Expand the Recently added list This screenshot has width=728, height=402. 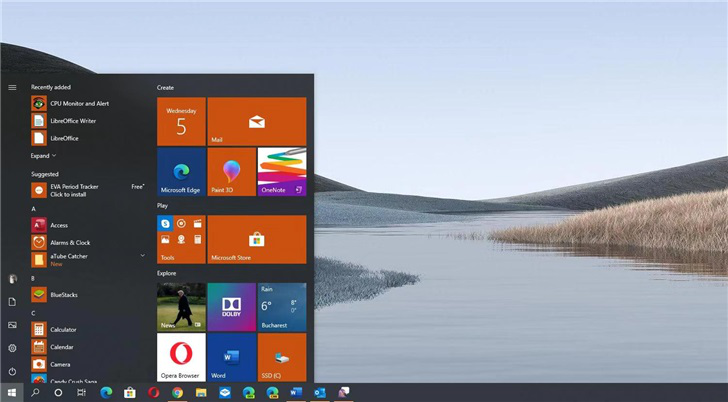(43, 156)
